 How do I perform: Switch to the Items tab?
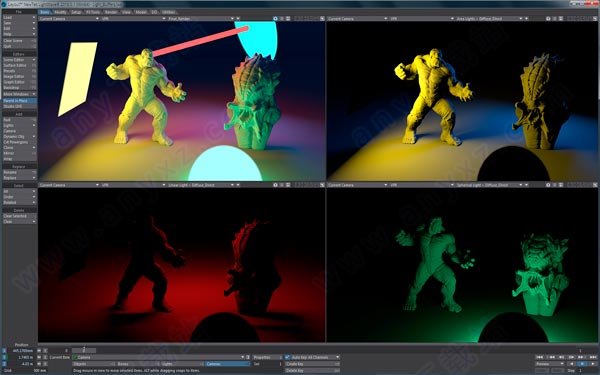pos(45,12)
